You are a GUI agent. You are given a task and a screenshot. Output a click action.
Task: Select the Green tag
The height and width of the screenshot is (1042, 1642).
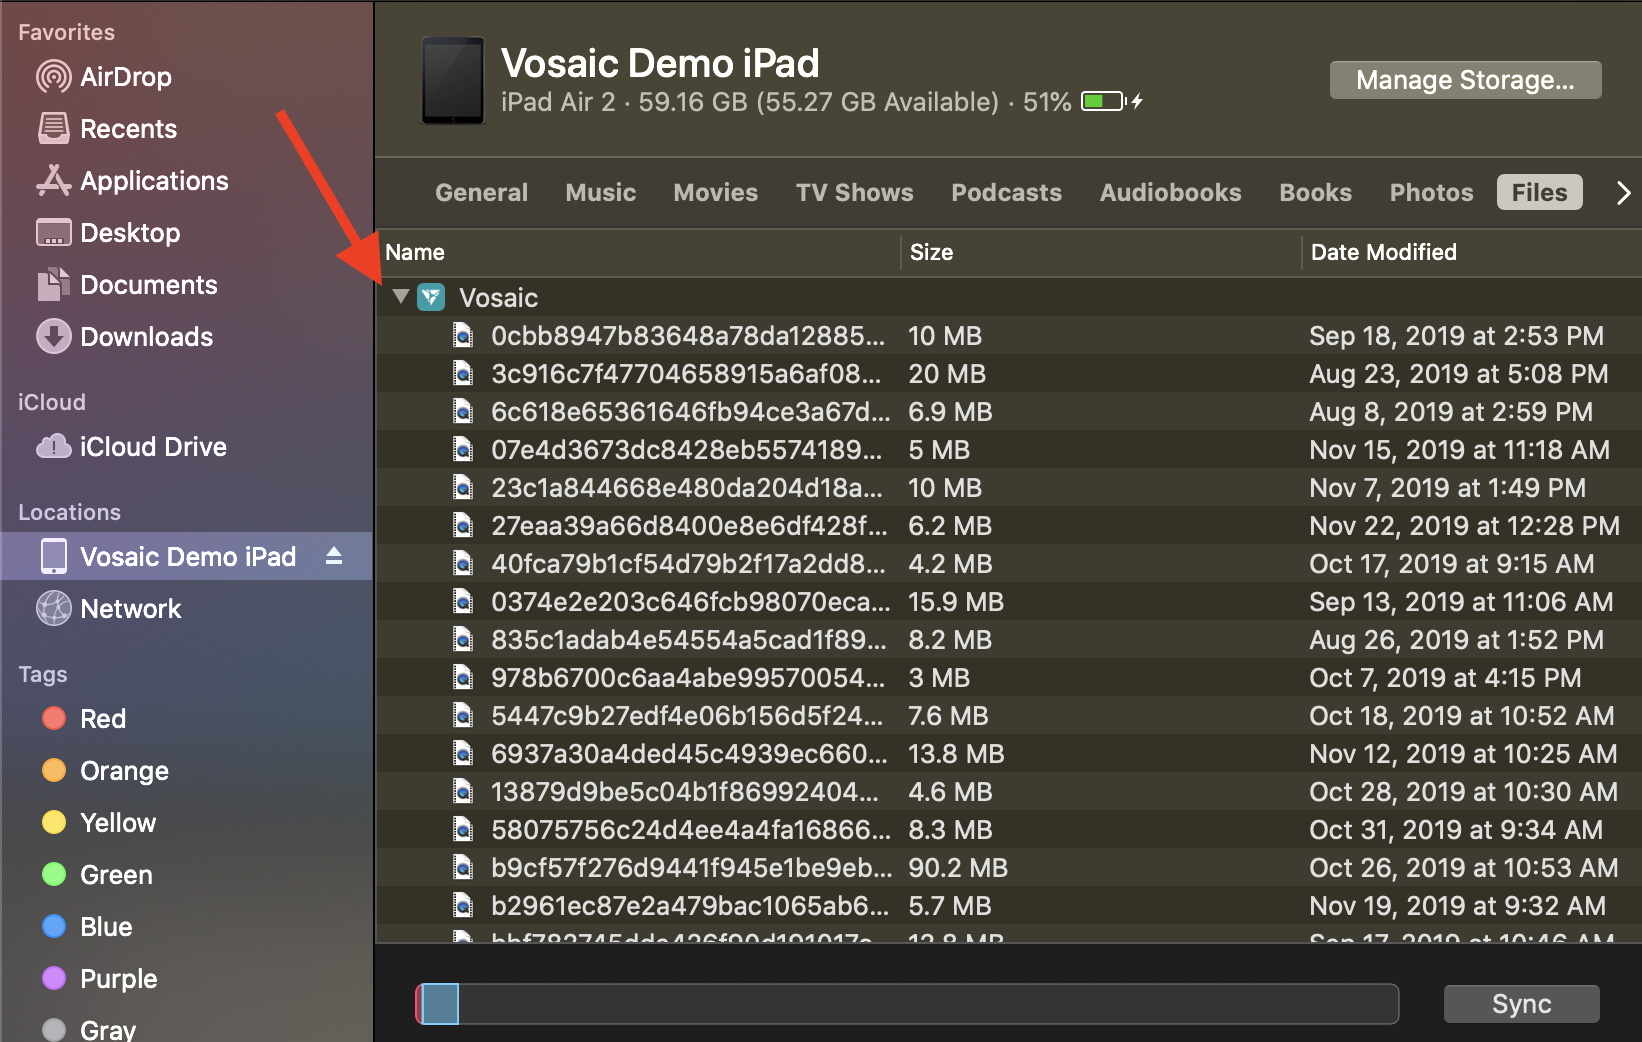pyautogui.click(x=97, y=875)
